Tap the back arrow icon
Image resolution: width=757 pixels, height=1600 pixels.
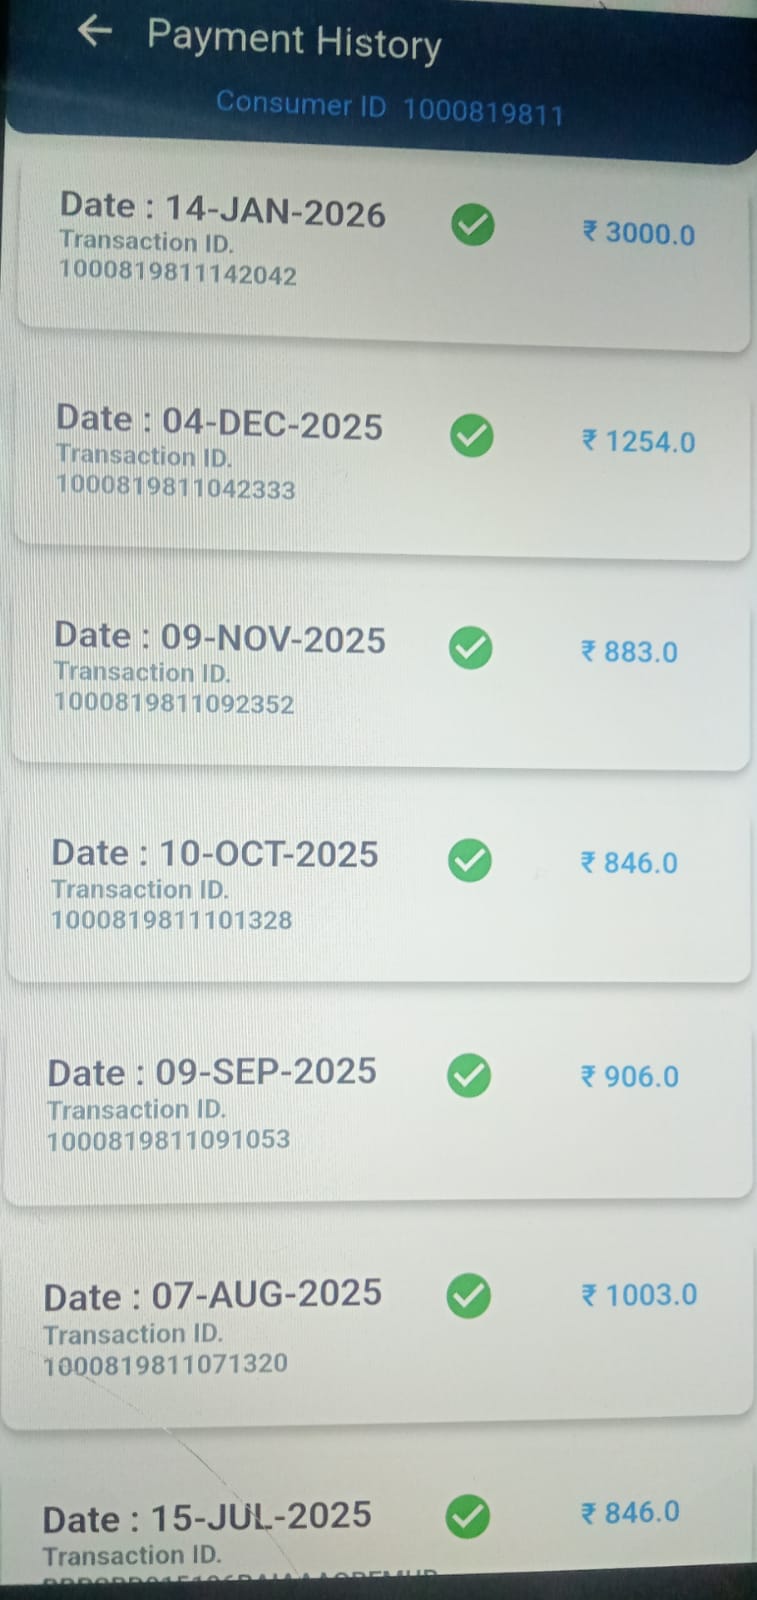[94, 31]
